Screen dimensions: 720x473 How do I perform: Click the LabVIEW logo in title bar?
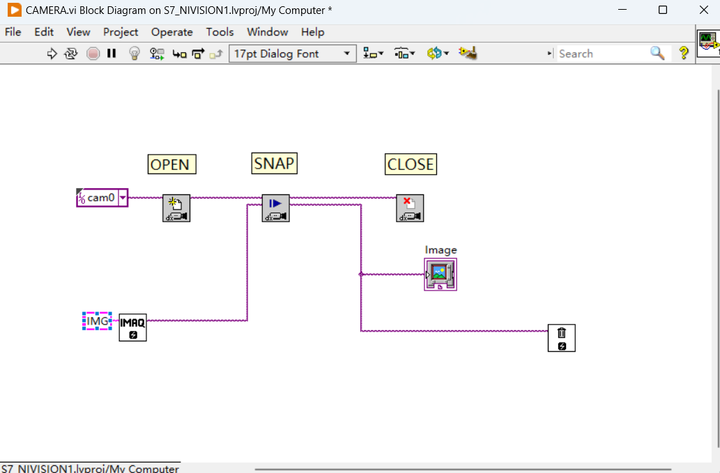click(14, 10)
